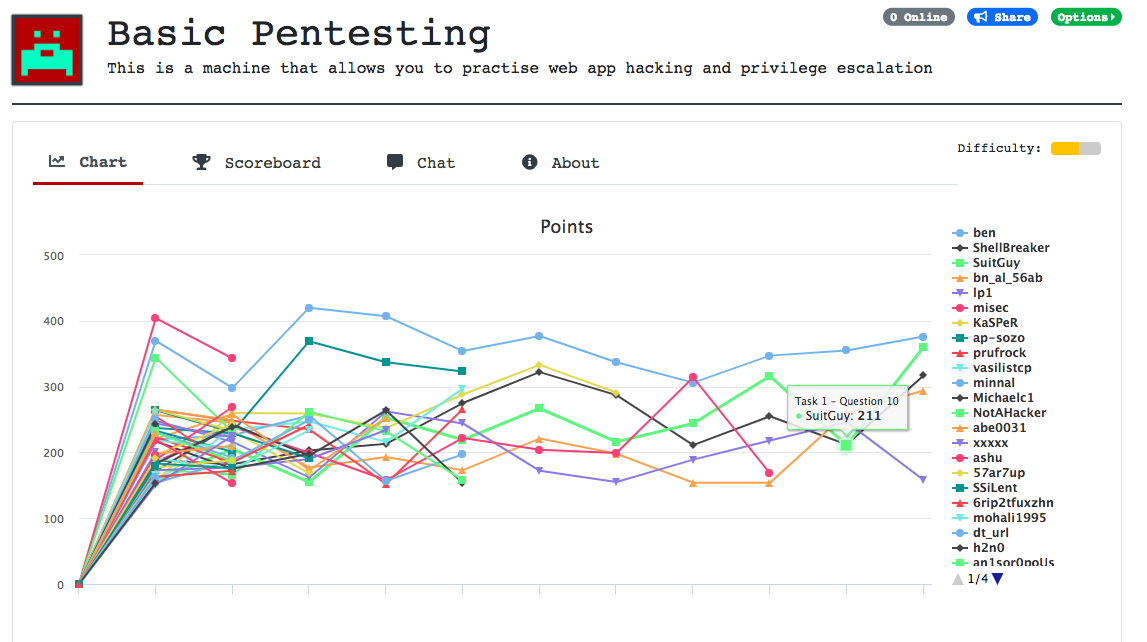Go to next legend page arrow

[997, 578]
